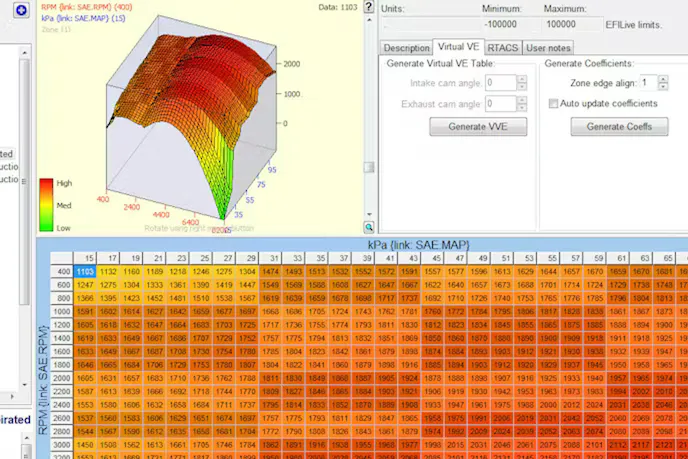The height and width of the screenshot is (459, 688).
Task: Open help with the question mark icon
Action: pos(368,8)
